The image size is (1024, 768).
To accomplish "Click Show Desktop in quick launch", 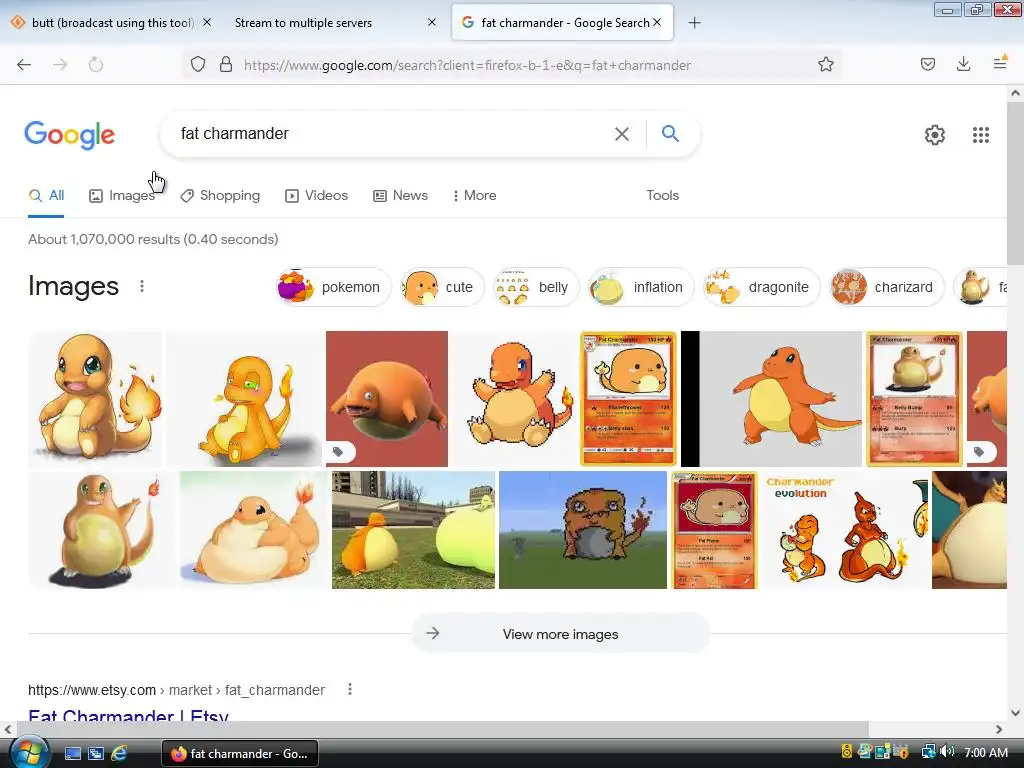I will pyautogui.click(x=72, y=753).
